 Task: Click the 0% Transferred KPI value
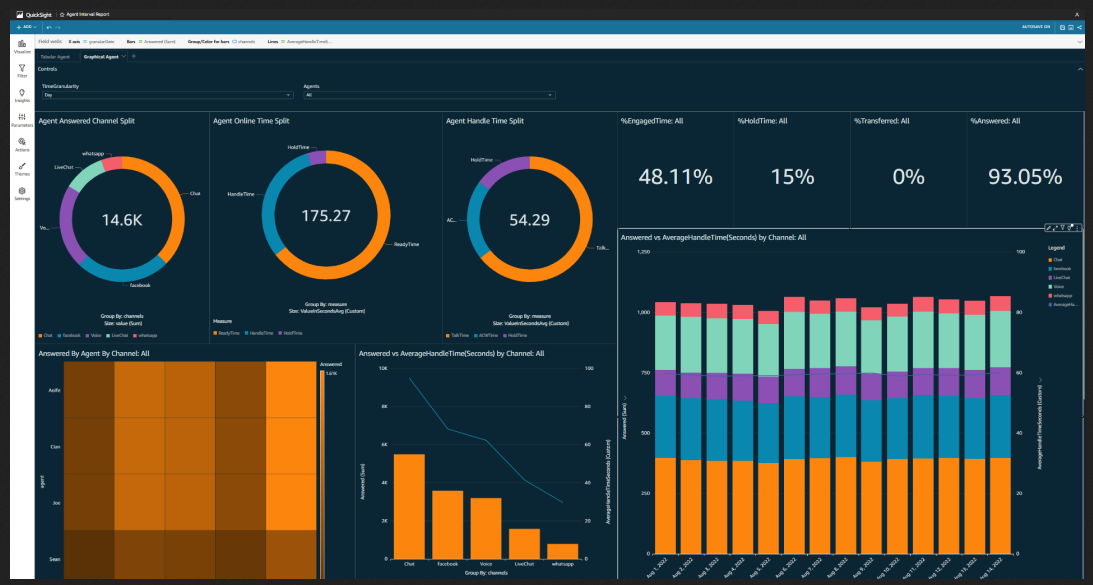pyautogui.click(x=908, y=176)
